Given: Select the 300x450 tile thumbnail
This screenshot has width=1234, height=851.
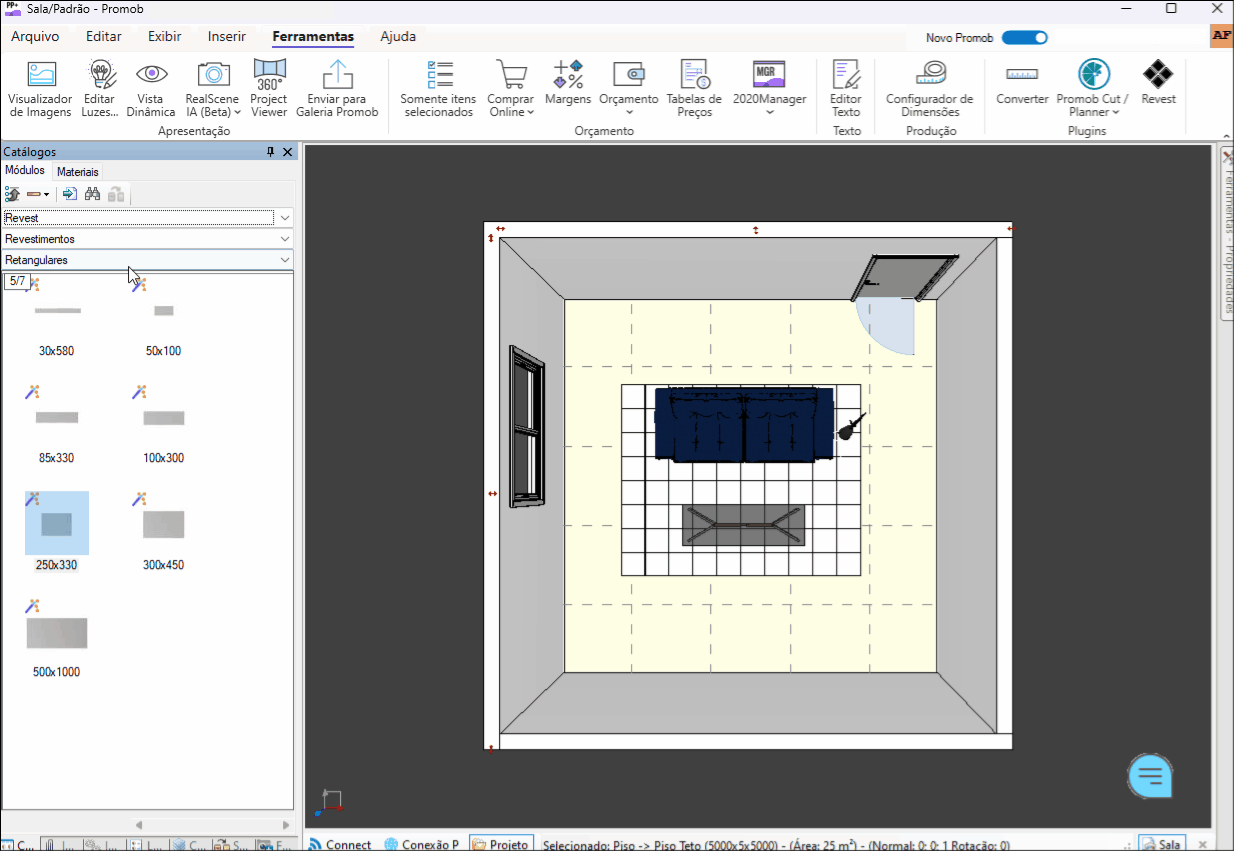Looking at the screenshot, I should (x=163, y=525).
